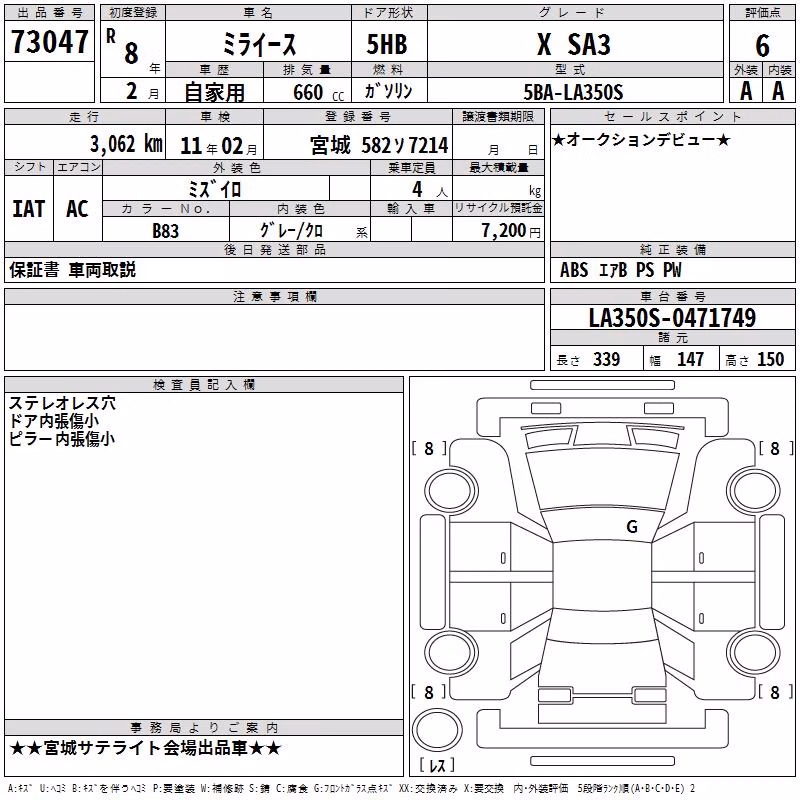Select inspector note ドア内張傷小
This screenshot has height=800, width=800.
tap(54, 421)
